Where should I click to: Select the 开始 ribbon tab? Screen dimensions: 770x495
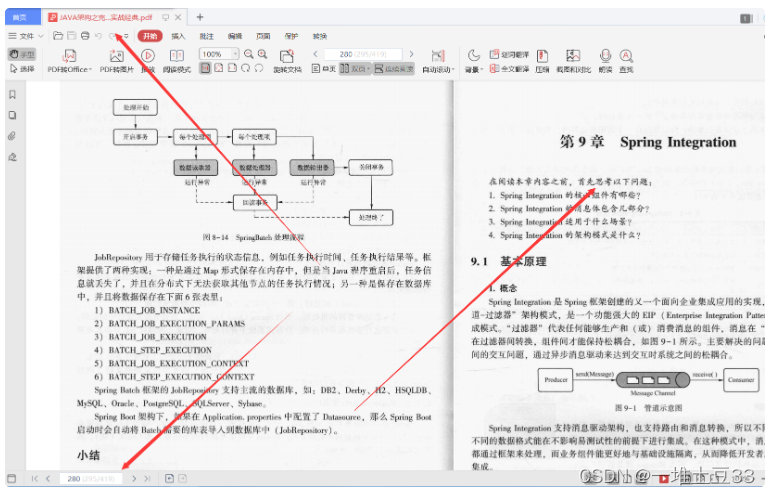pyautogui.click(x=150, y=36)
